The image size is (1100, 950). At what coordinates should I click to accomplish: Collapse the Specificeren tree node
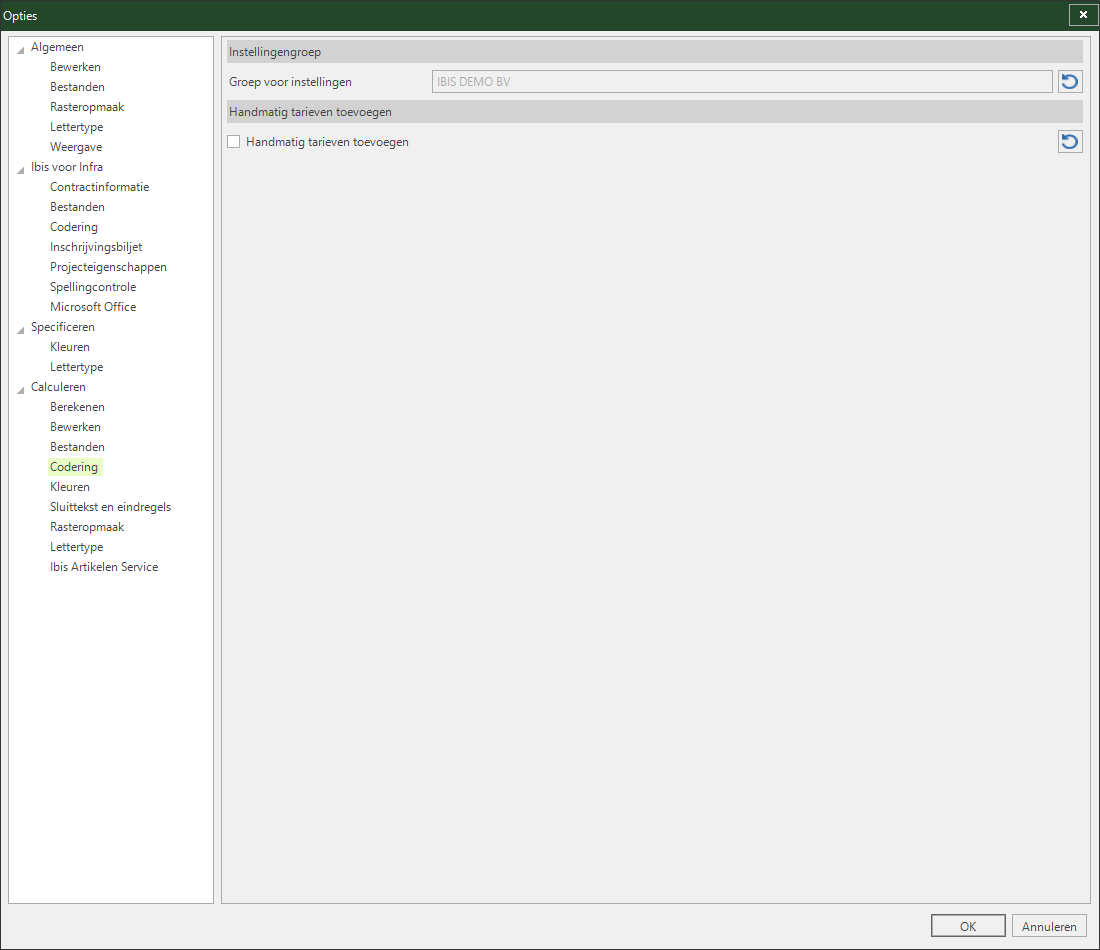(x=21, y=329)
